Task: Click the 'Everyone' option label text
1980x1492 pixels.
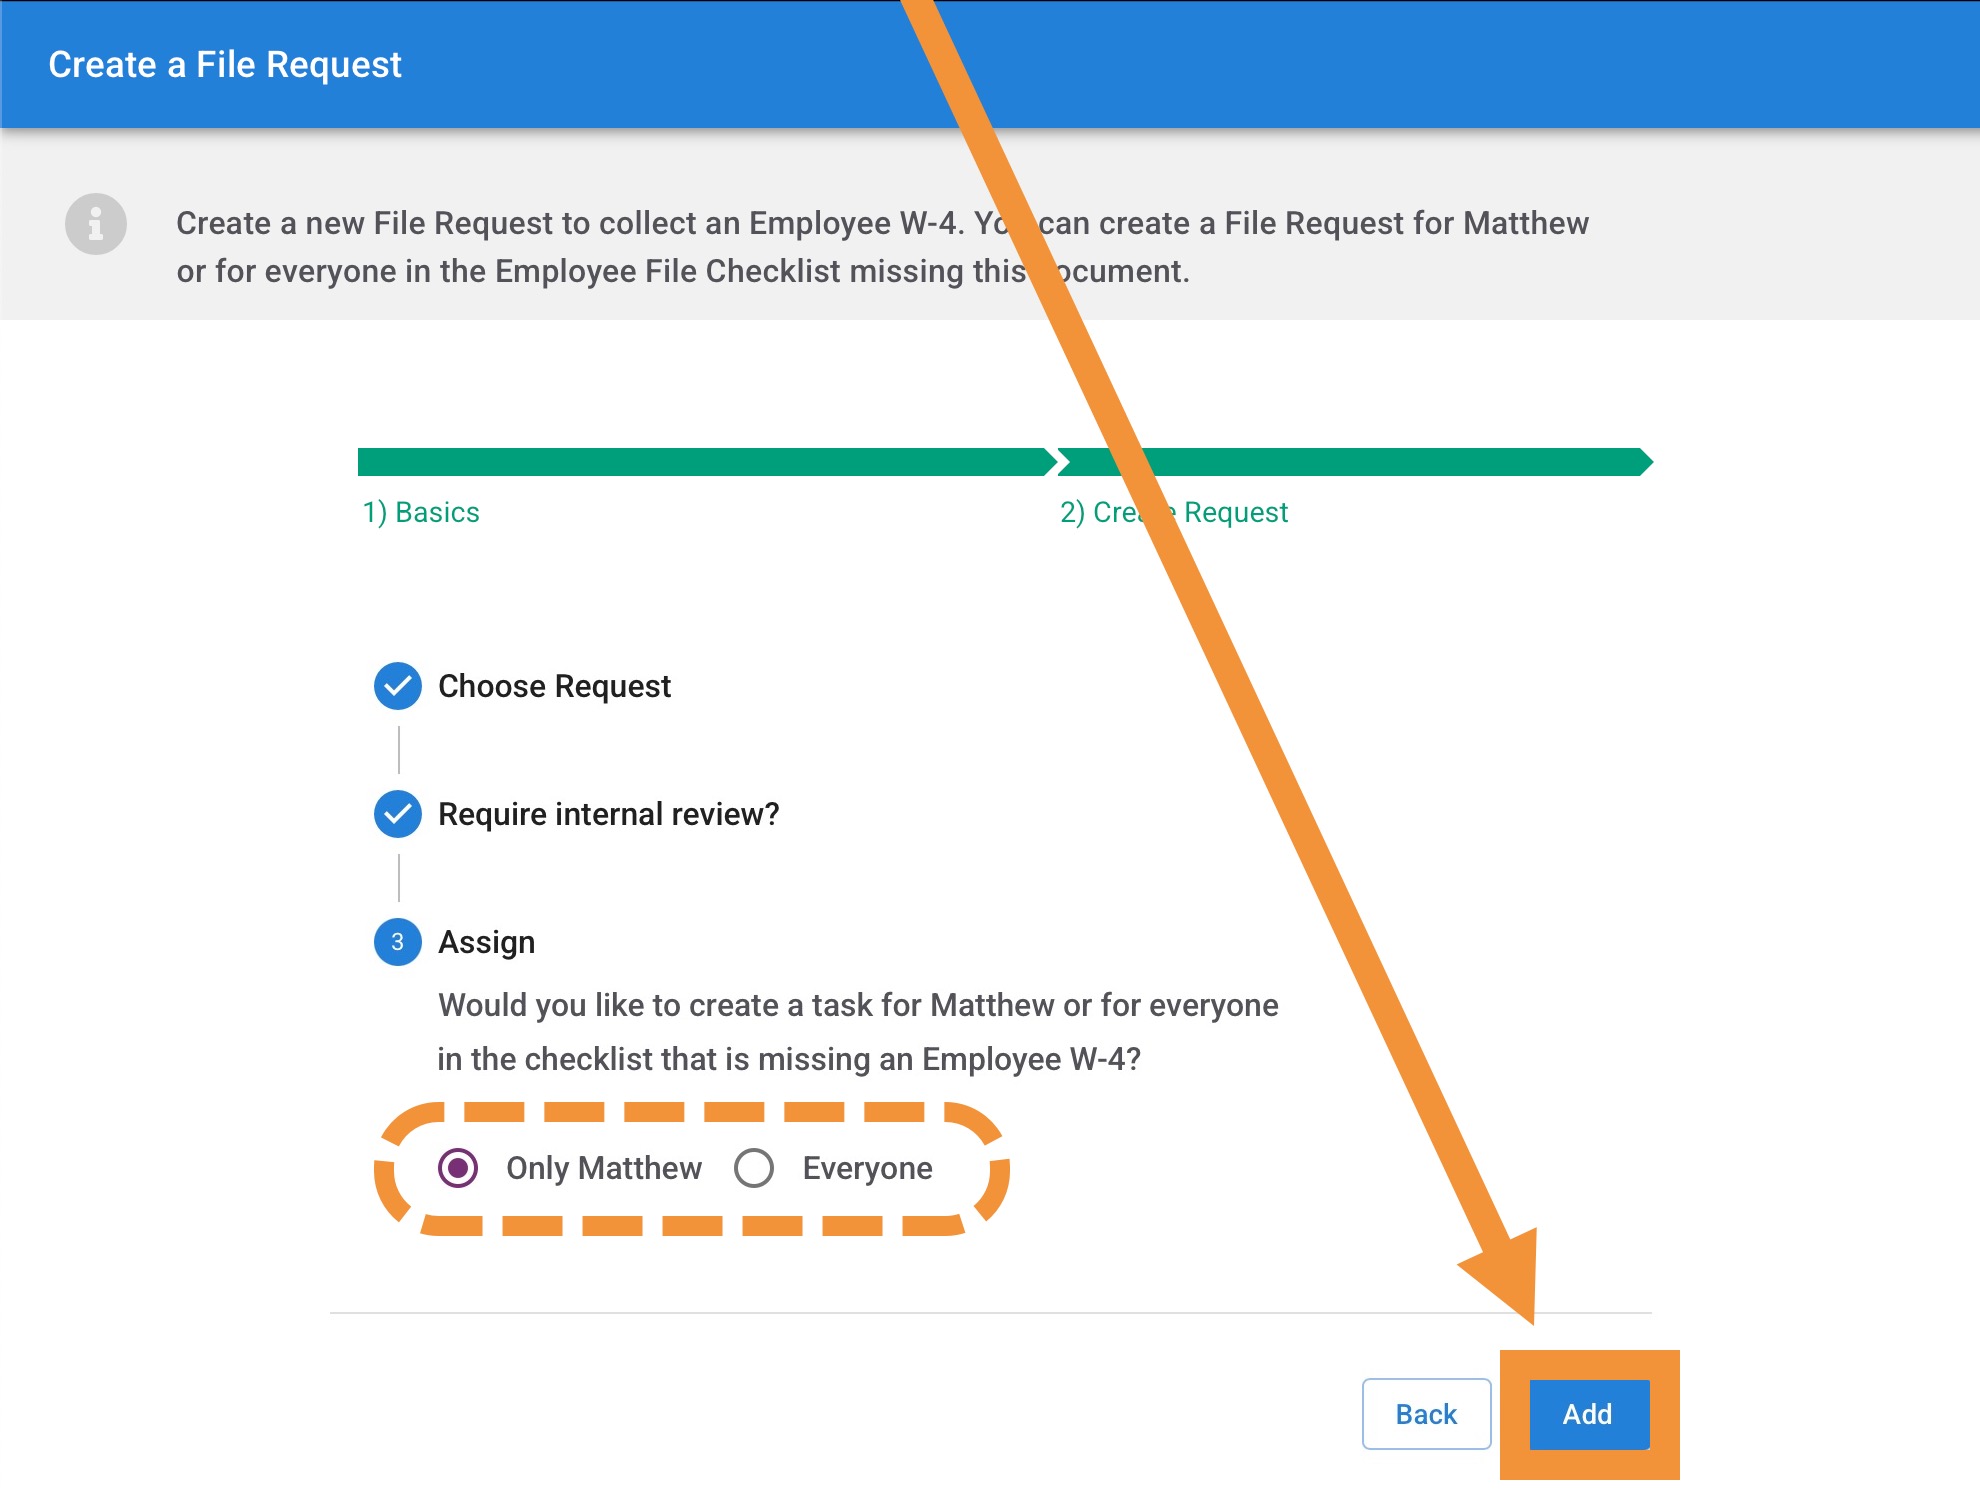Action: [x=867, y=1168]
